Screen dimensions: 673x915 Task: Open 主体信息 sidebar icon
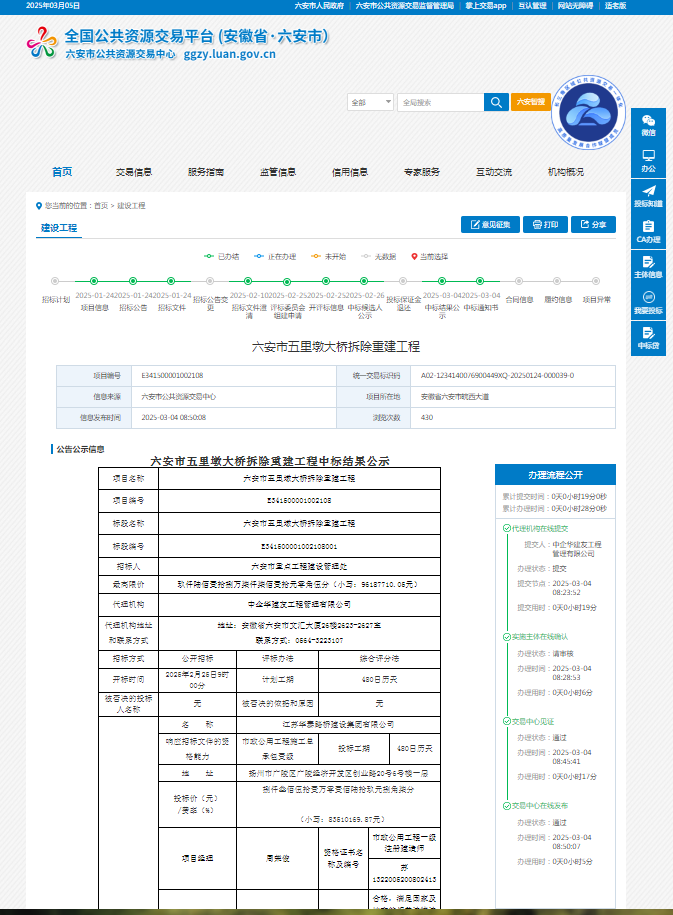tap(648, 267)
